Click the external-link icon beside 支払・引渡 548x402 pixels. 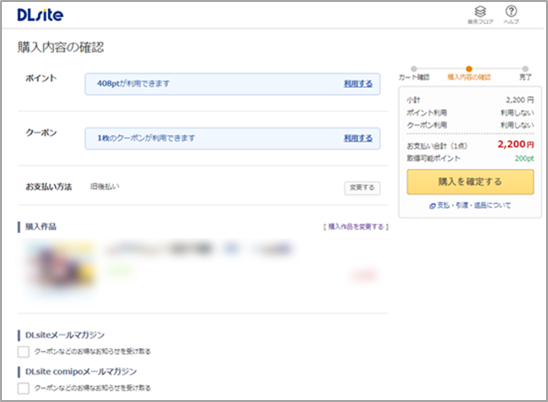[432, 206]
